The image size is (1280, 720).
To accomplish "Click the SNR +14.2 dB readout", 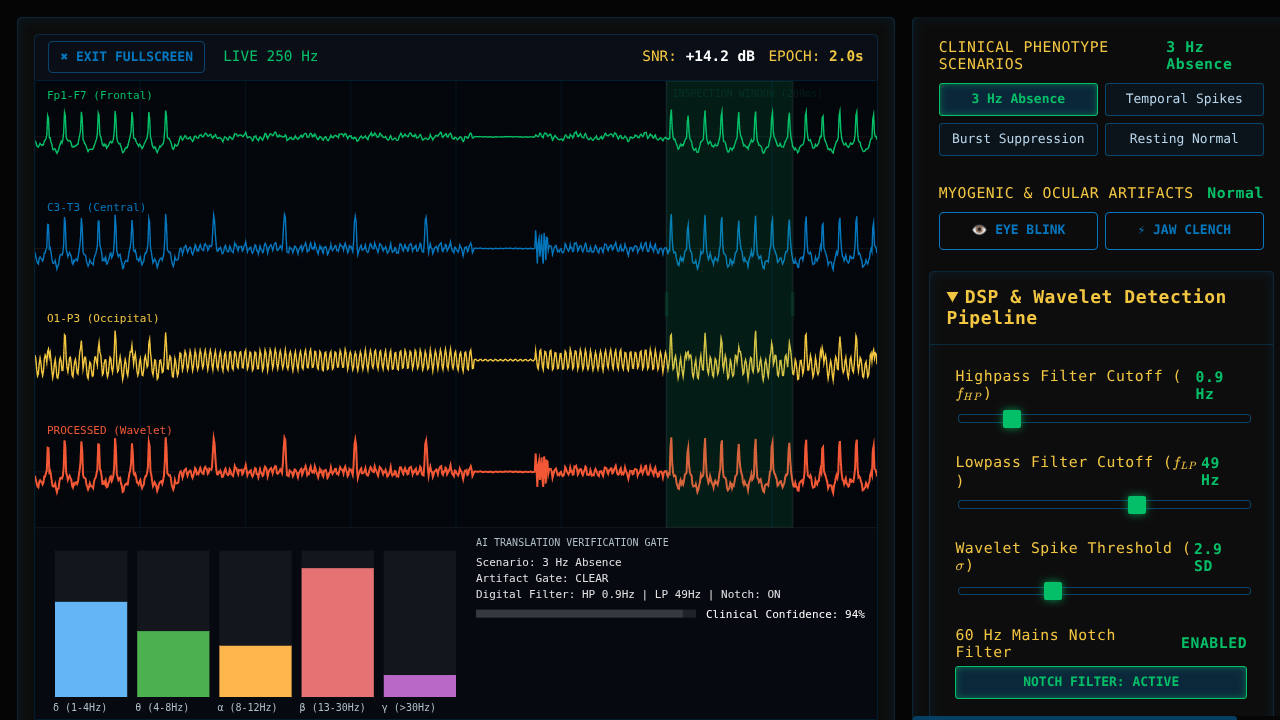I will [698, 57].
